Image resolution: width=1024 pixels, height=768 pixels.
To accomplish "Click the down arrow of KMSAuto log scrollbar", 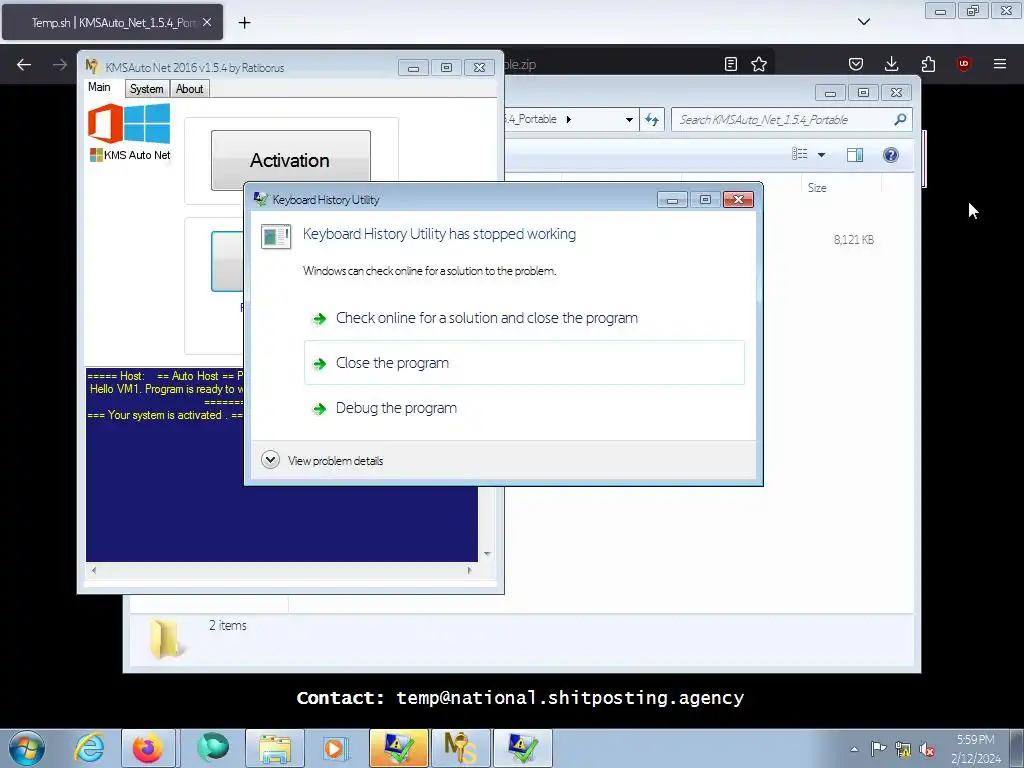I will 487,554.
